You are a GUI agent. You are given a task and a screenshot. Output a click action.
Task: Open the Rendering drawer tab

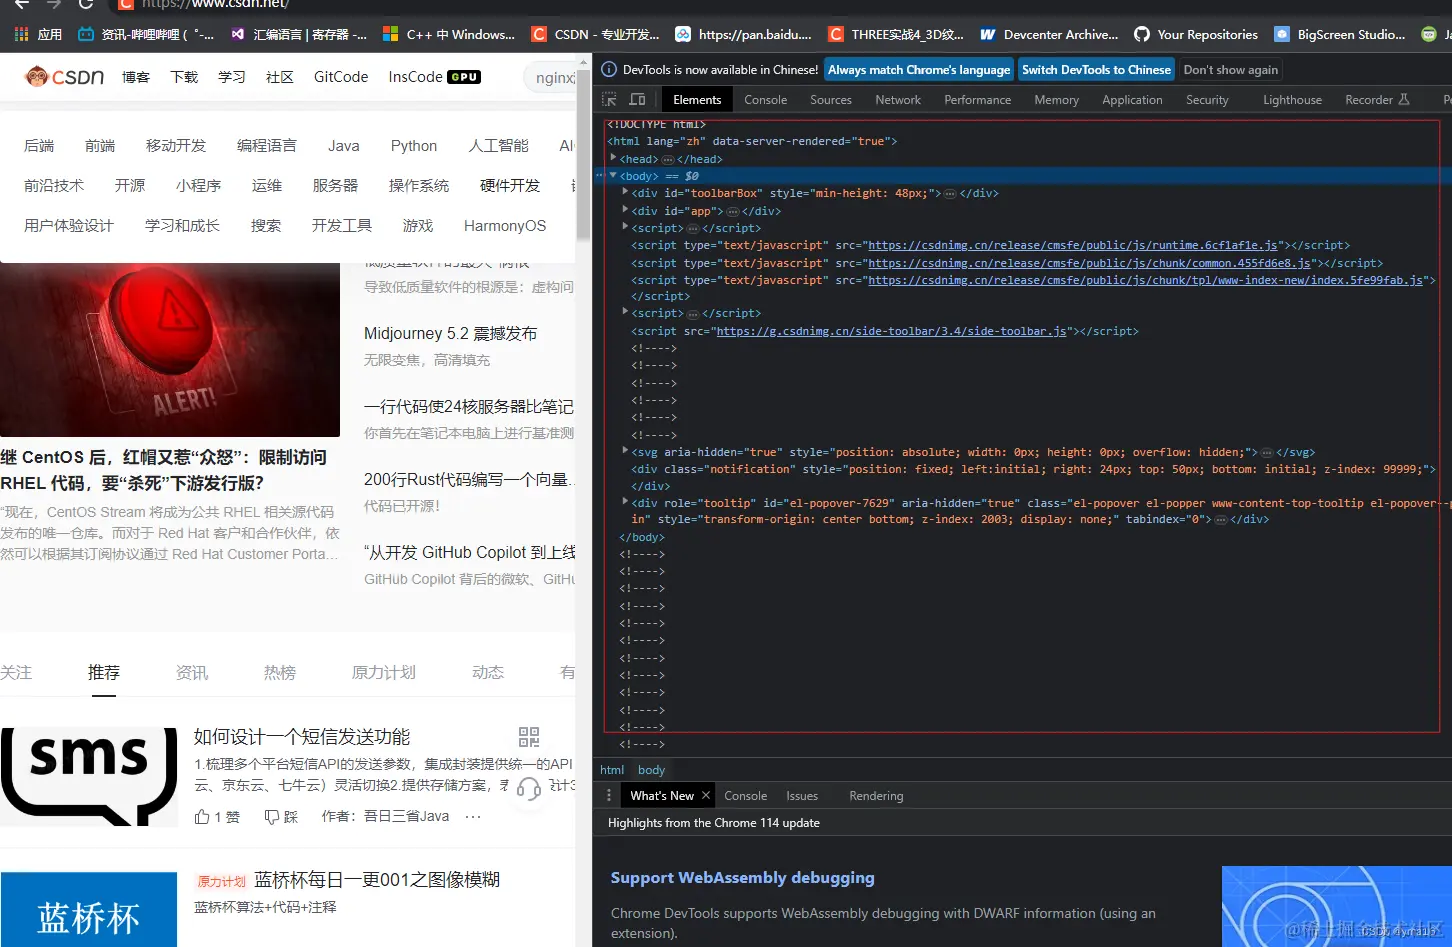(x=876, y=795)
